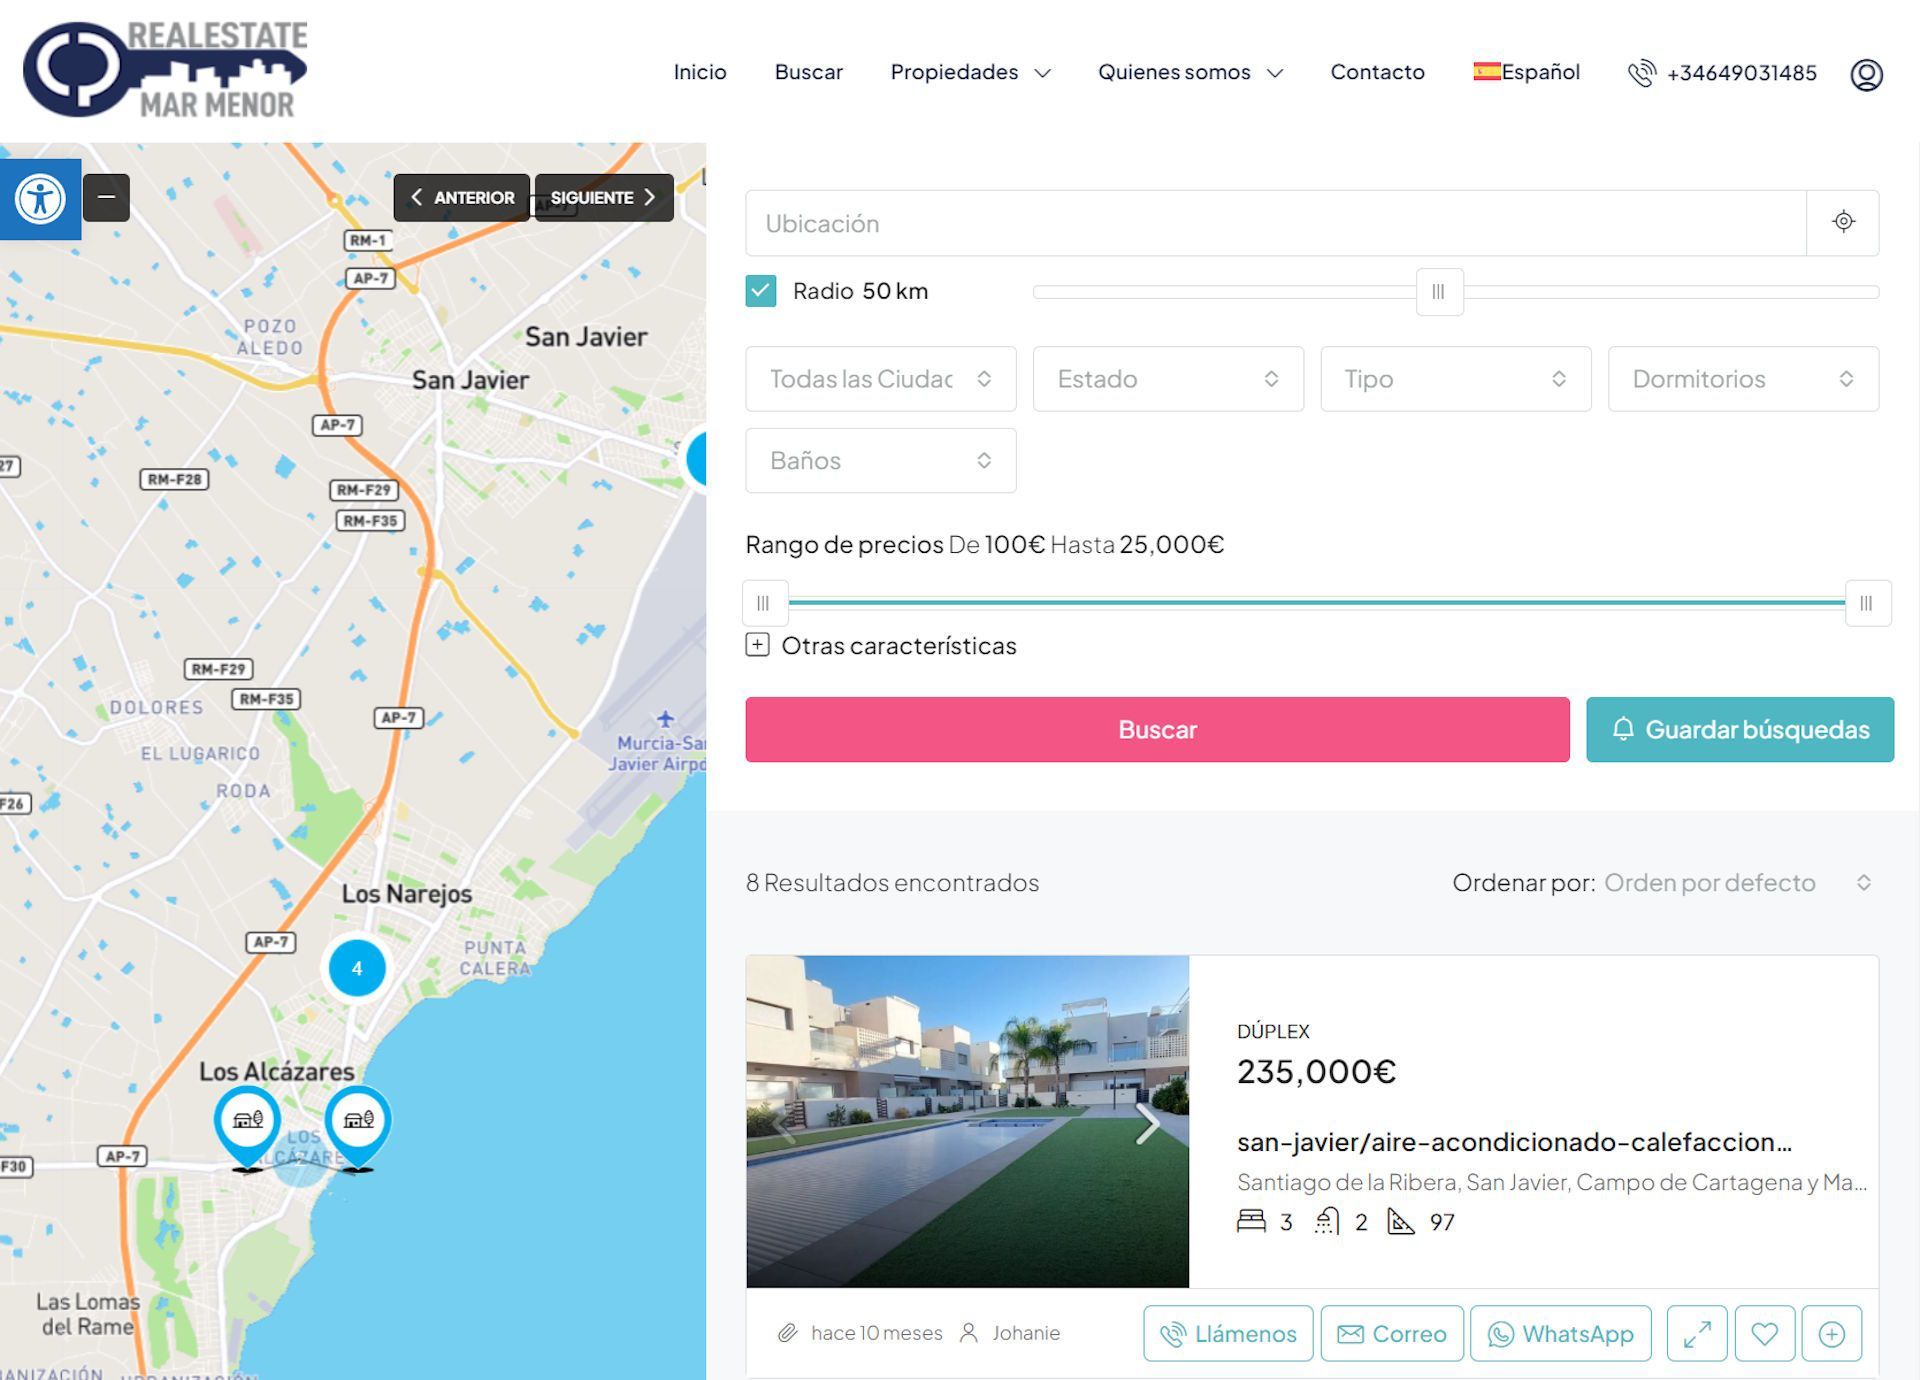The width and height of the screenshot is (1920, 1380).
Task: Open the map cluster marker showing 4
Action: tap(357, 968)
